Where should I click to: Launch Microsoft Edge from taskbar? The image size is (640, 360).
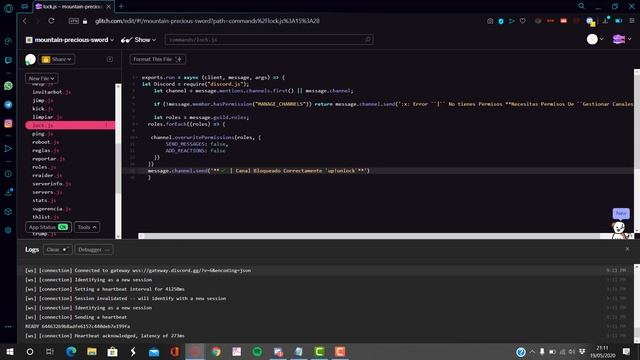(x=71, y=351)
